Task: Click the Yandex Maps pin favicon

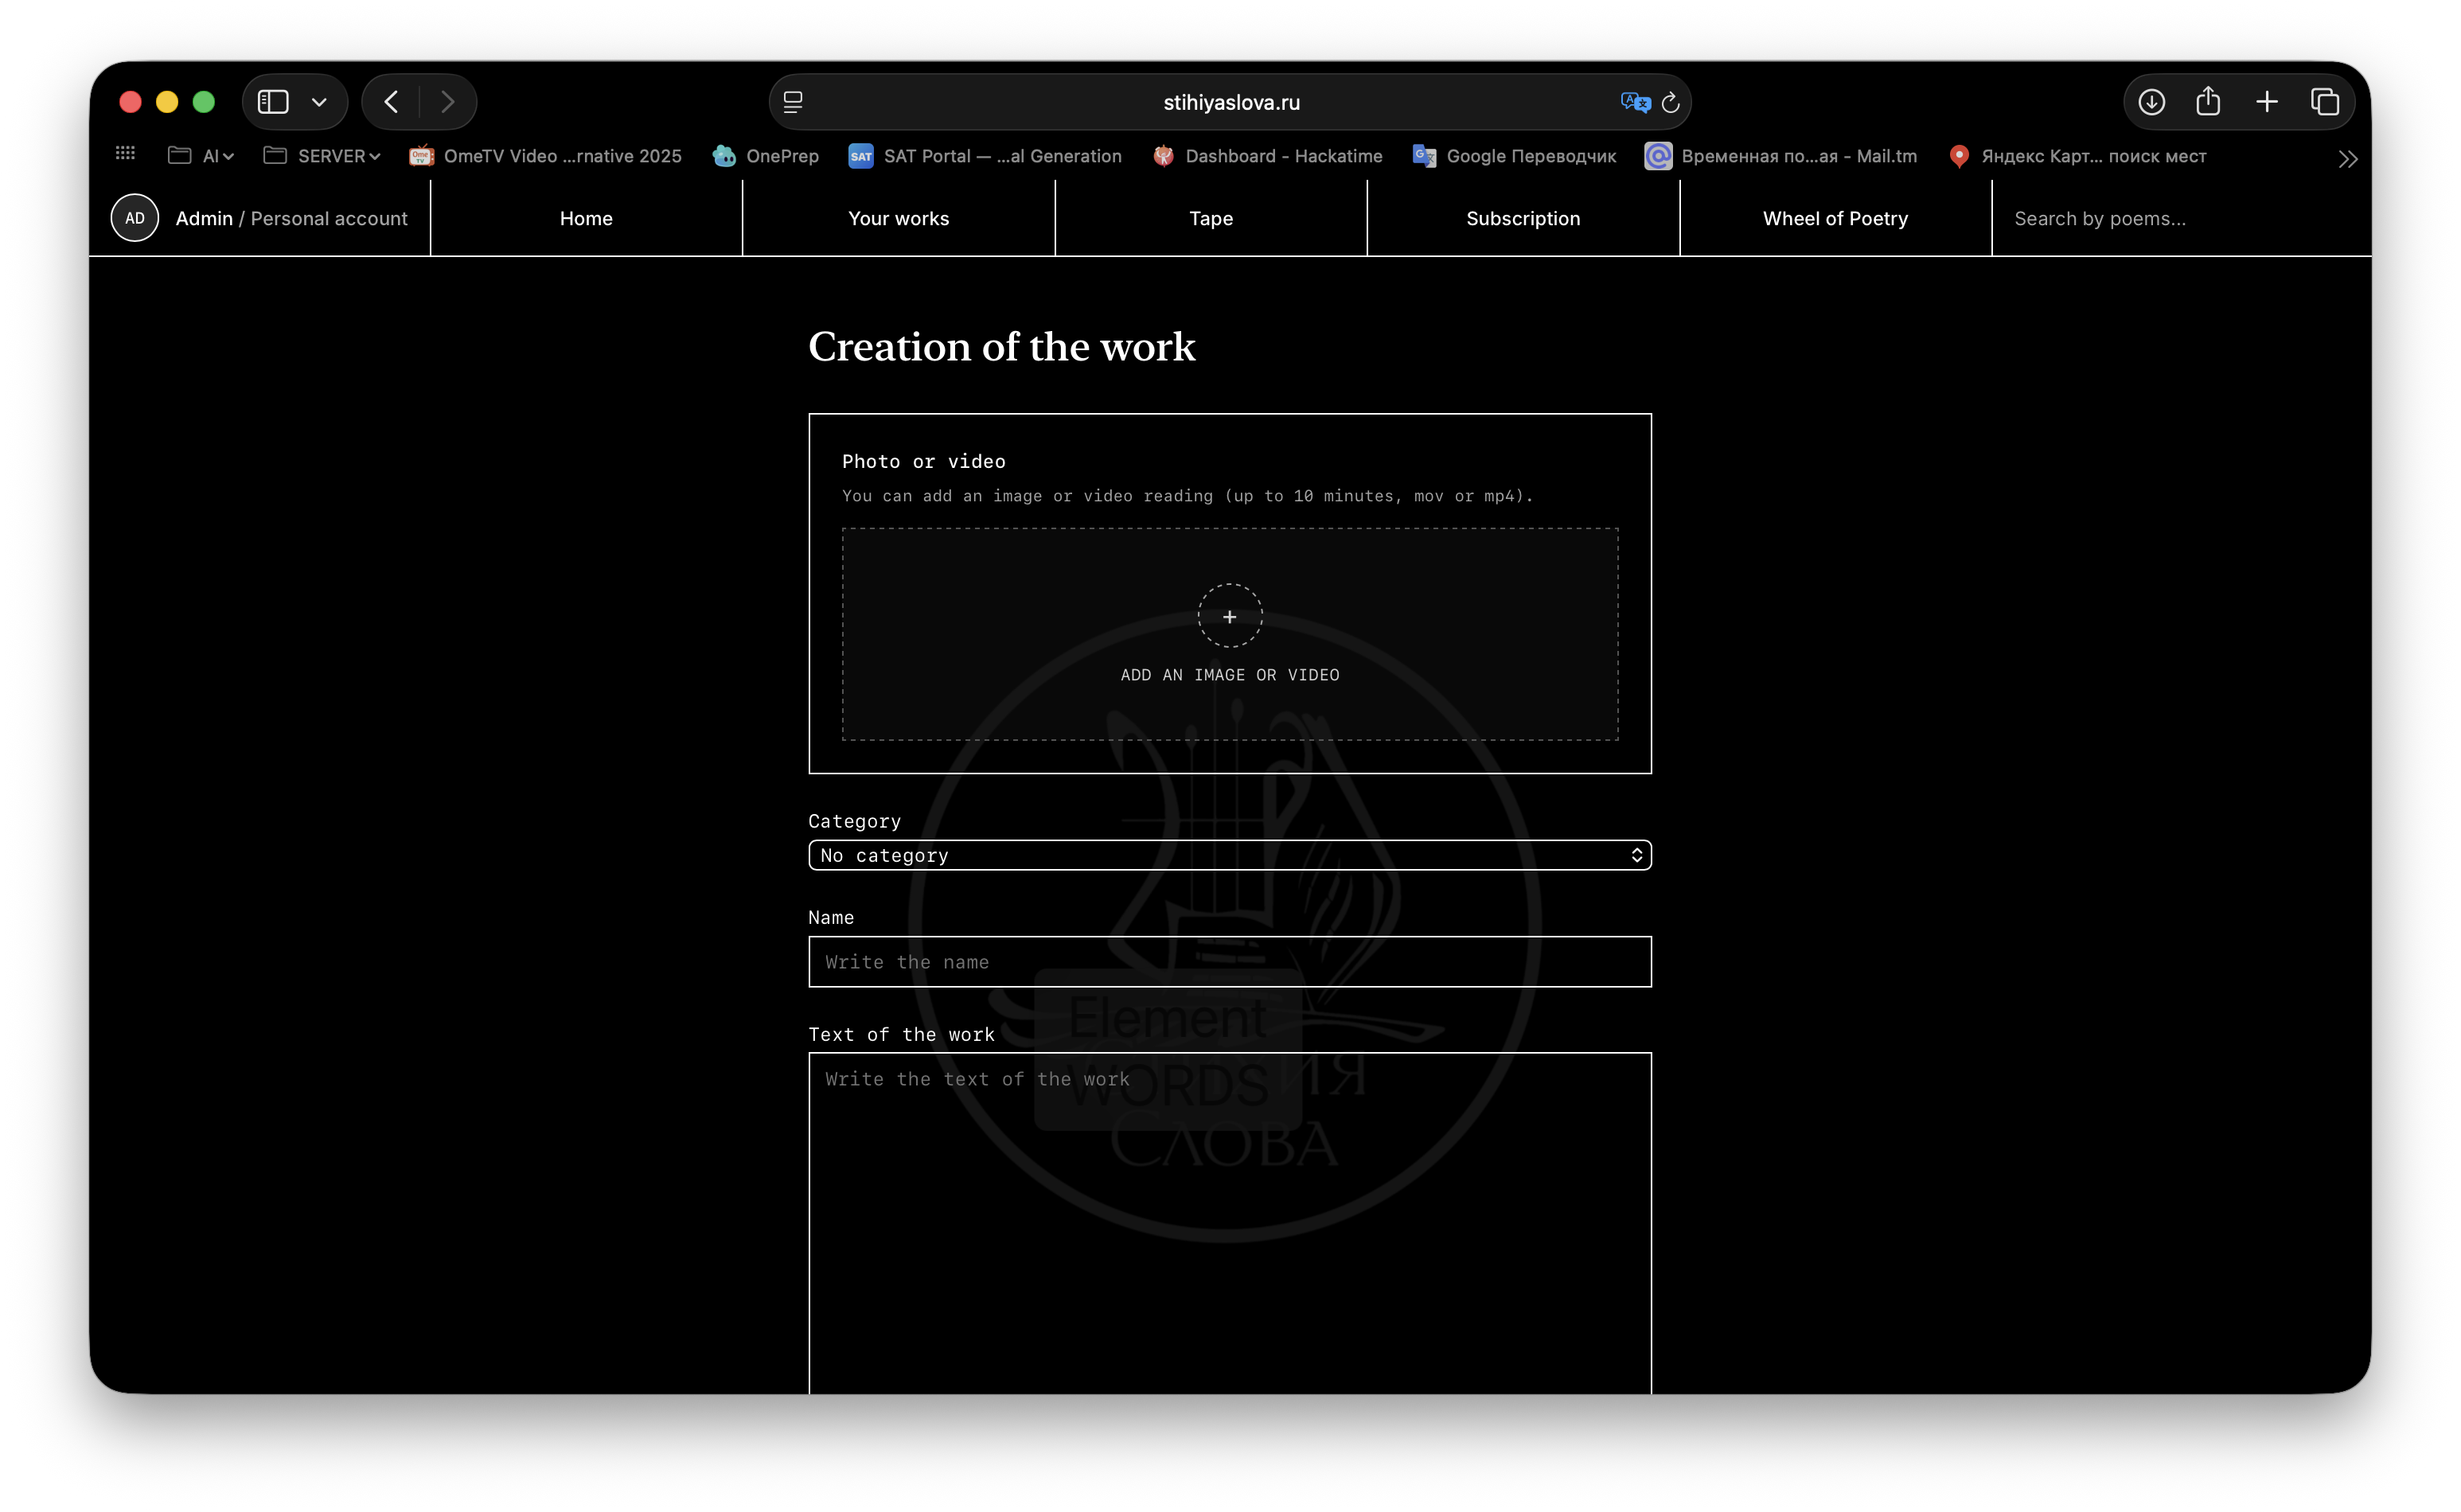Action: [x=1959, y=156]
